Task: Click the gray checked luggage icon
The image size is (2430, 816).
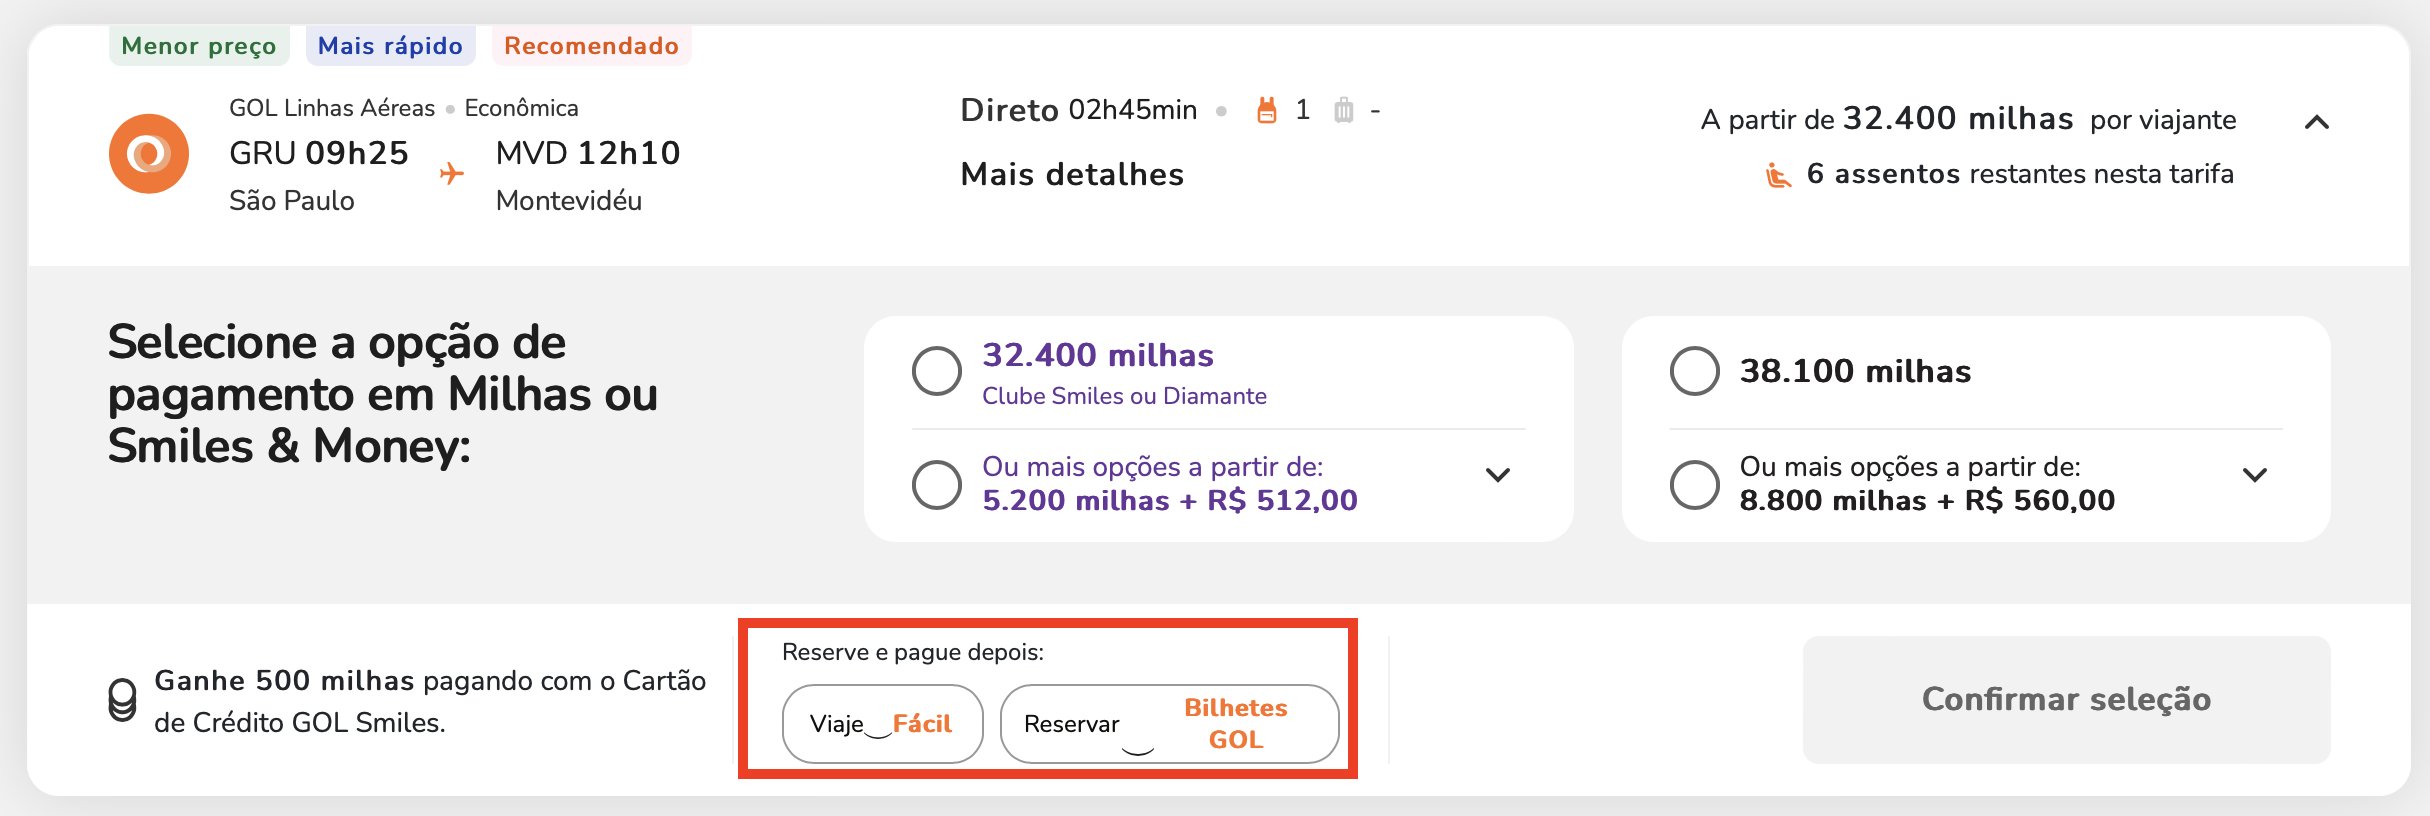Action: tap(1344, 110)
